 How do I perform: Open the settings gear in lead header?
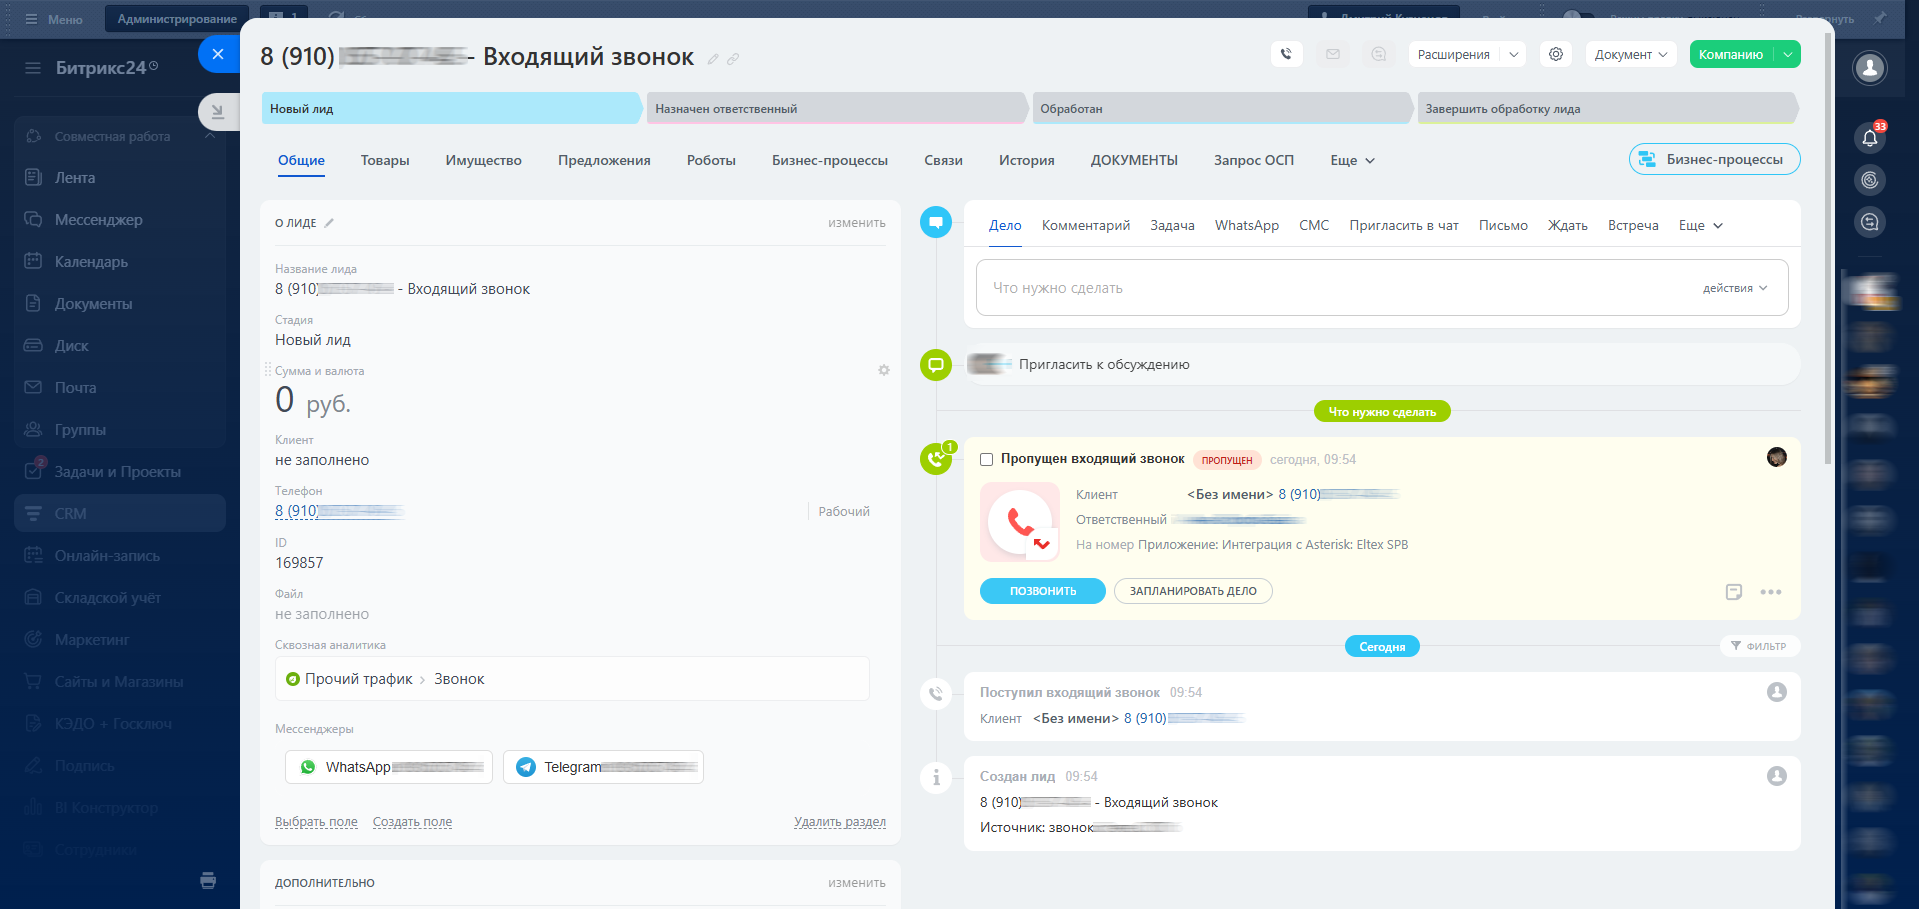point(1556,54)
